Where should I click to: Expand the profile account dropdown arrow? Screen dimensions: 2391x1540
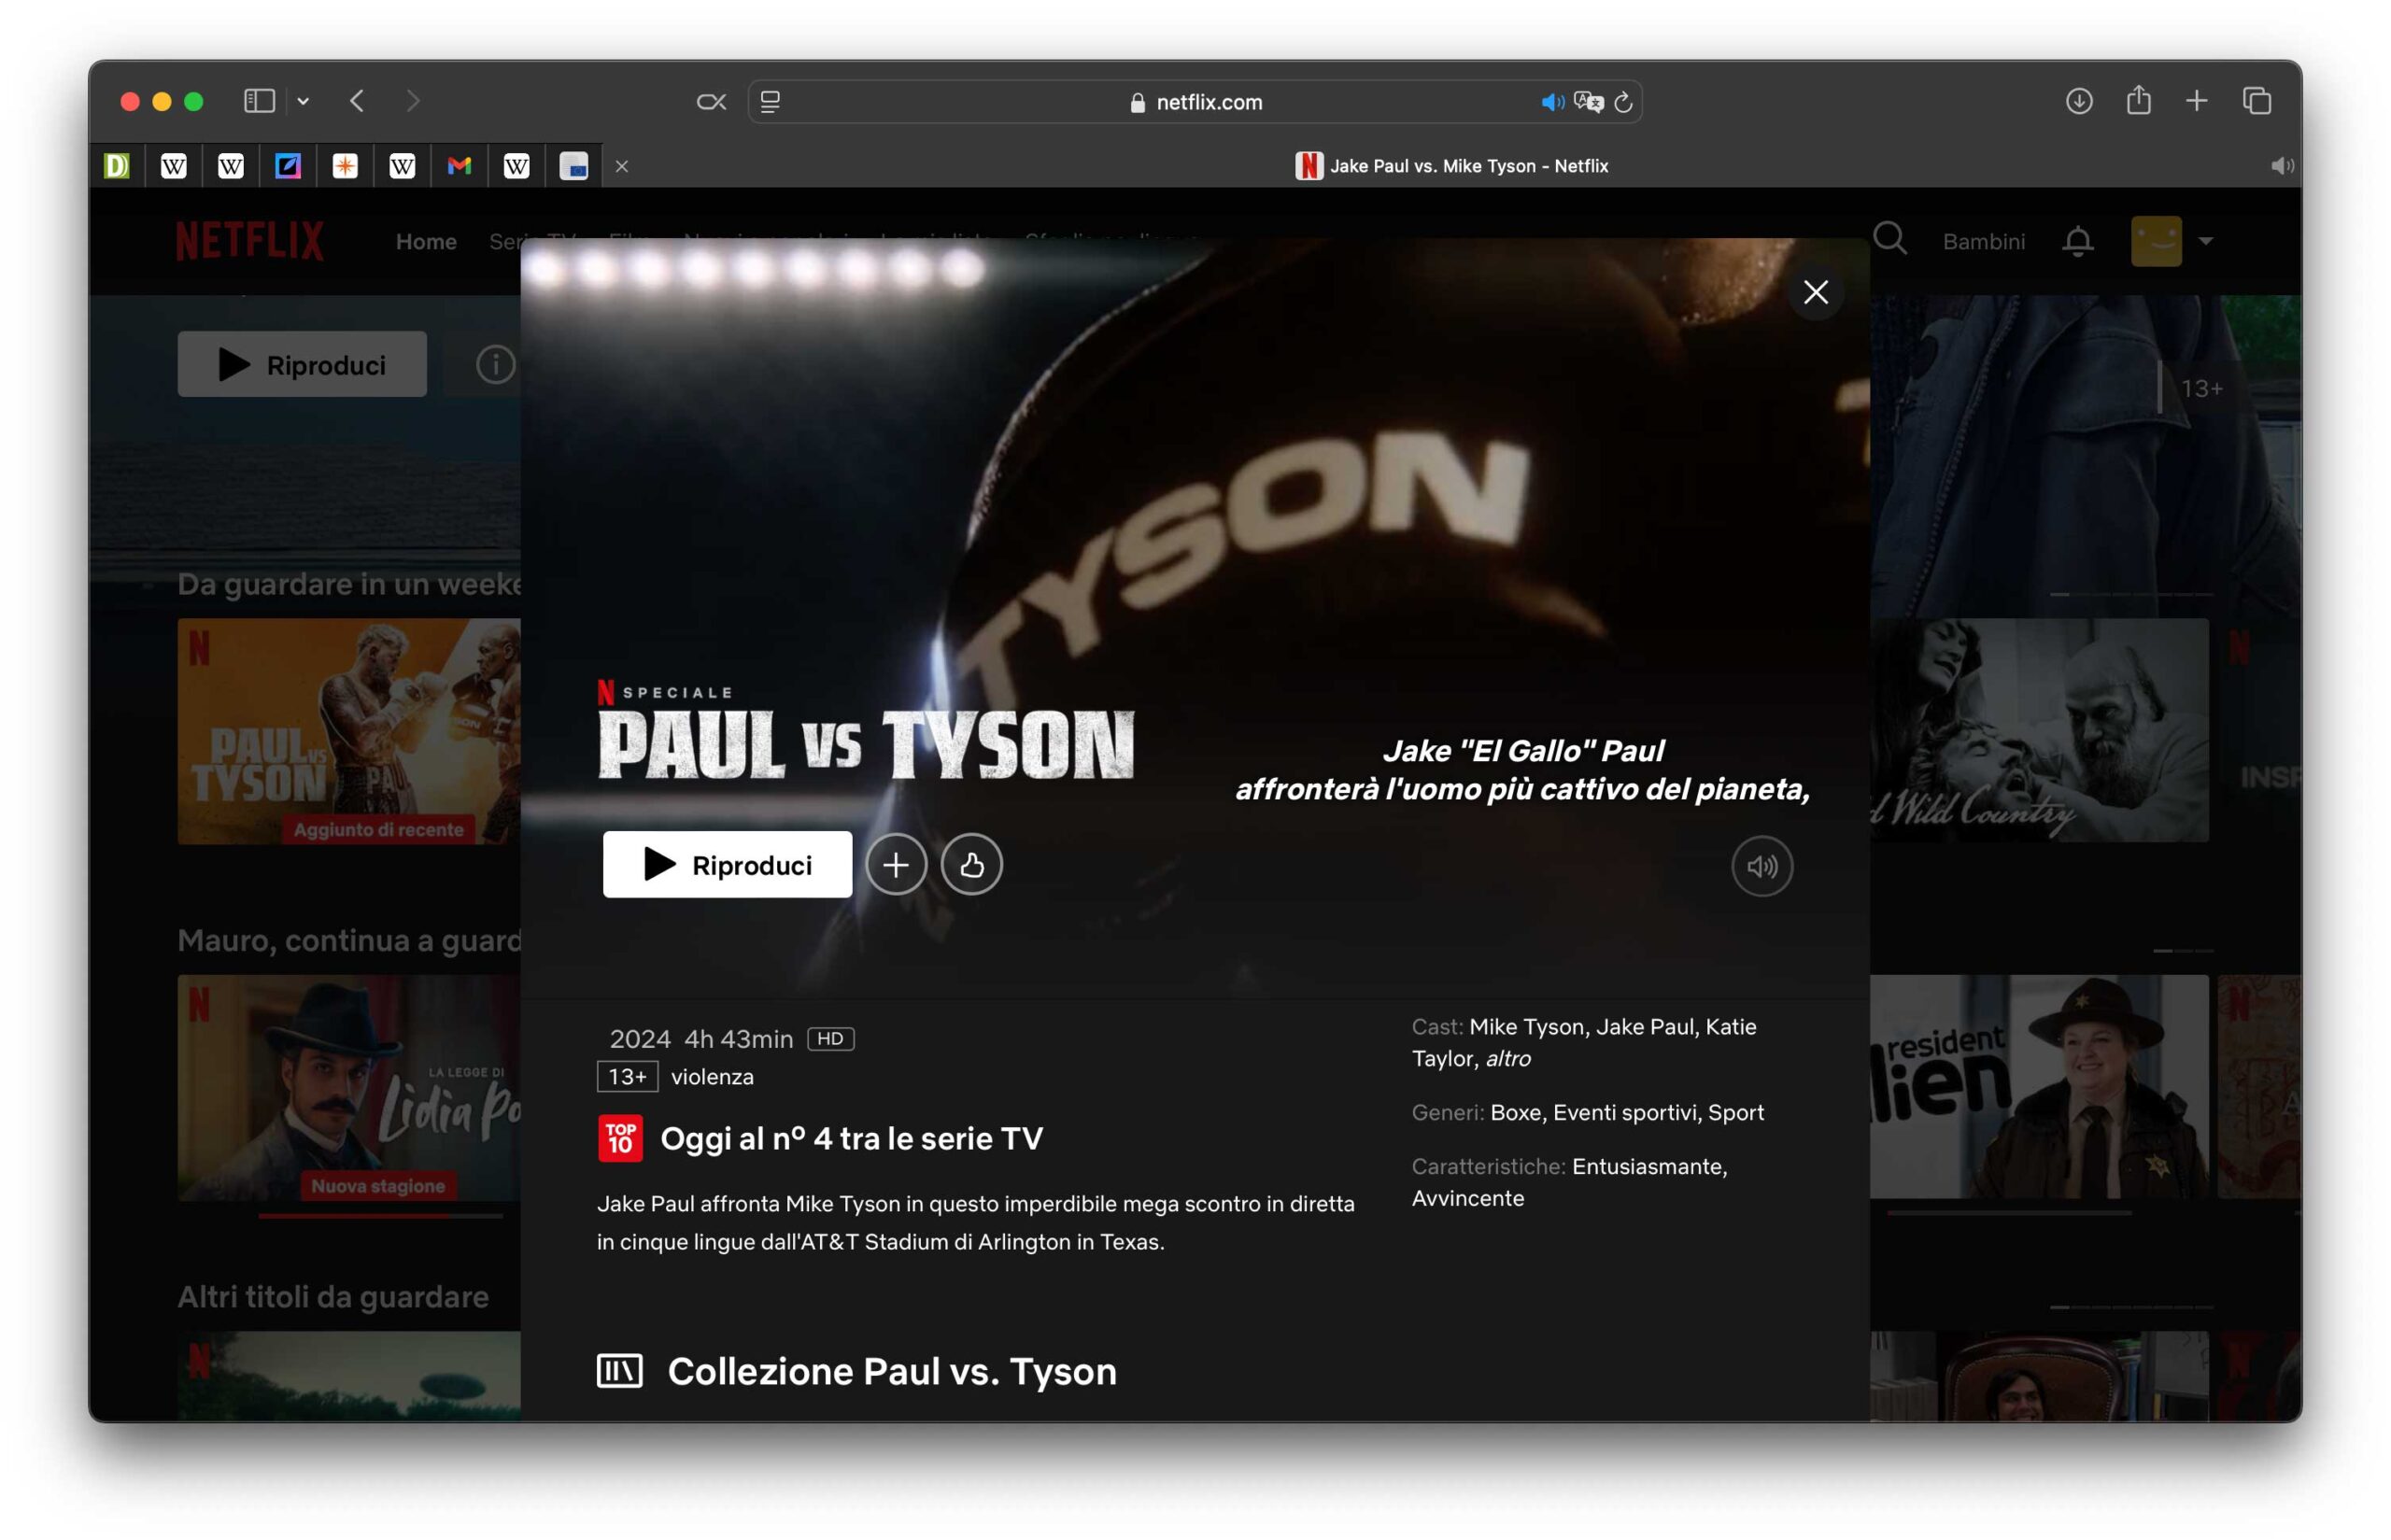pos(2205,241)
